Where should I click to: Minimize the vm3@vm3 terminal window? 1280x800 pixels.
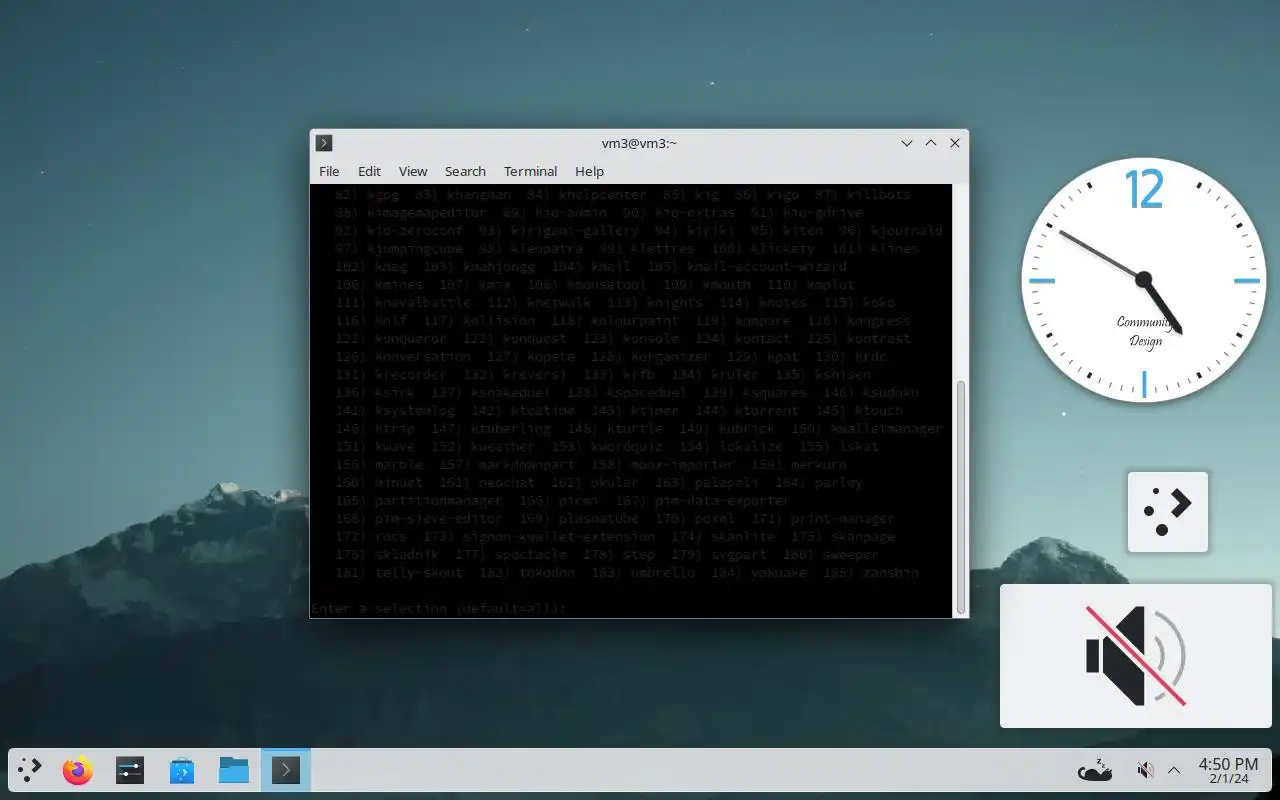tap(907, 143)
